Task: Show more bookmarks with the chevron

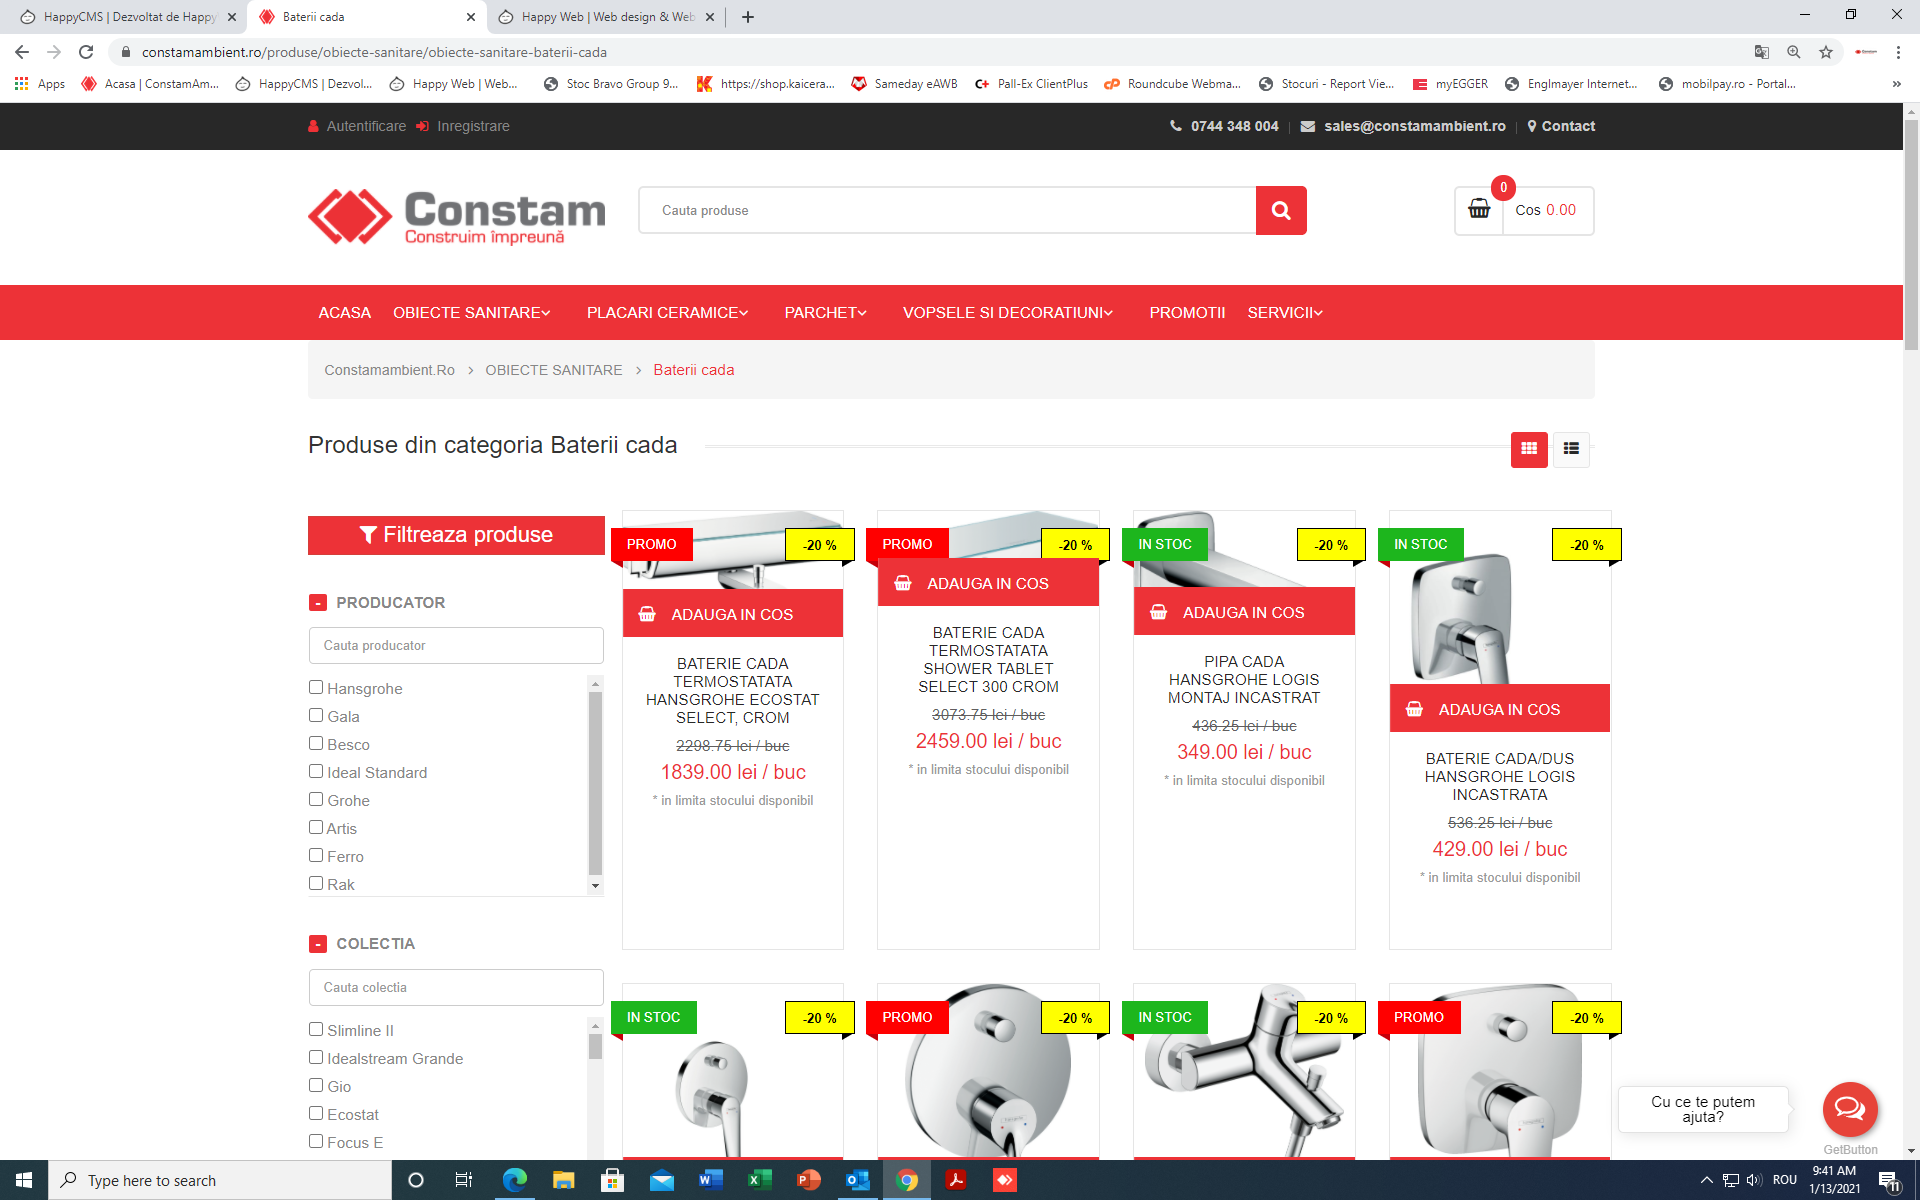Action: pyautogui.click(x=1896, y=84)
